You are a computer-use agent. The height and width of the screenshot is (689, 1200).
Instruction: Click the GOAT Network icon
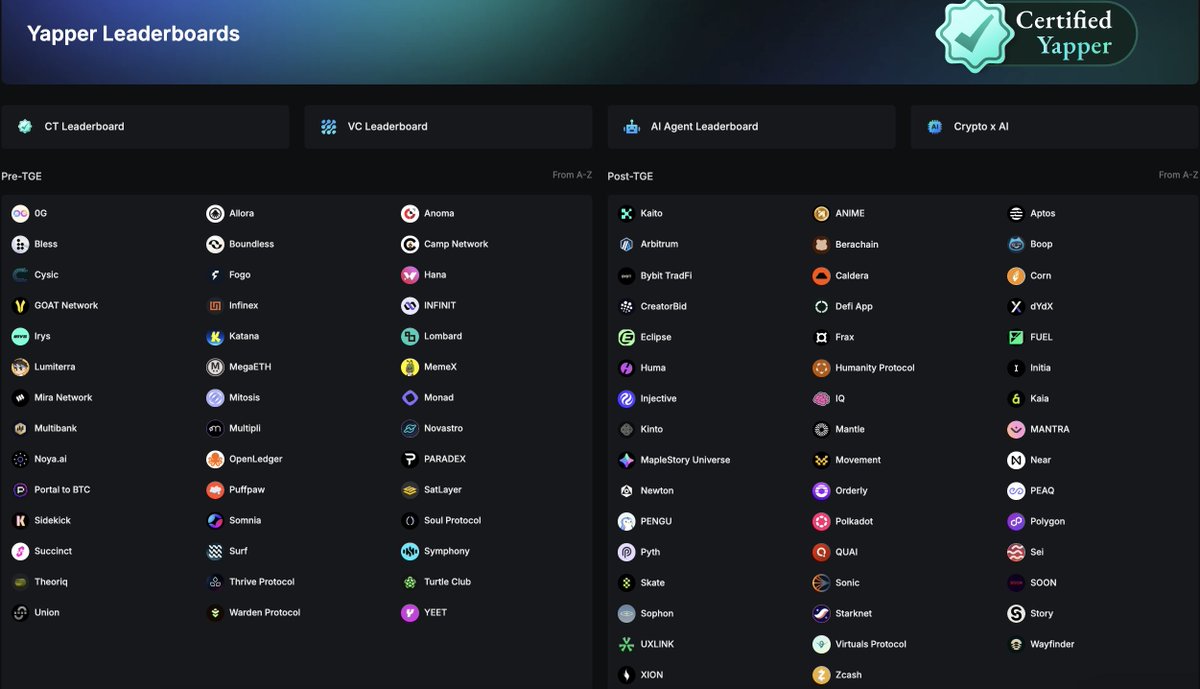tap(20, 306)
